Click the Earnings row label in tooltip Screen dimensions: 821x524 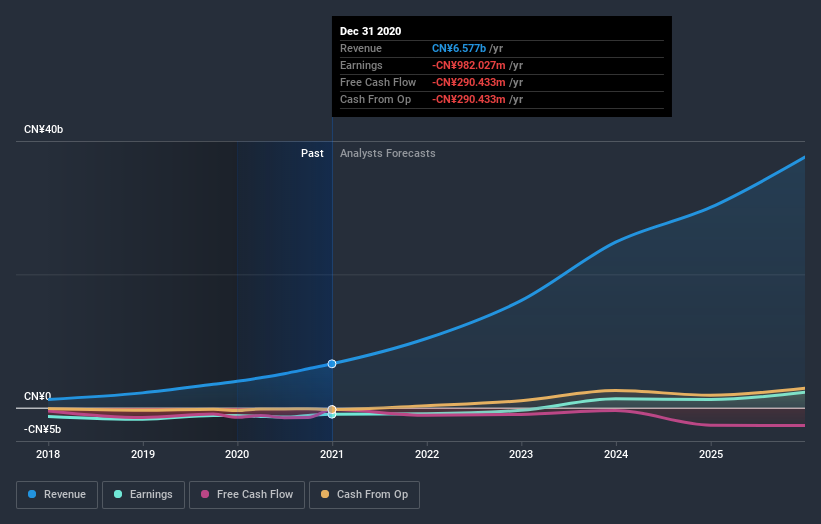(361, 65)
